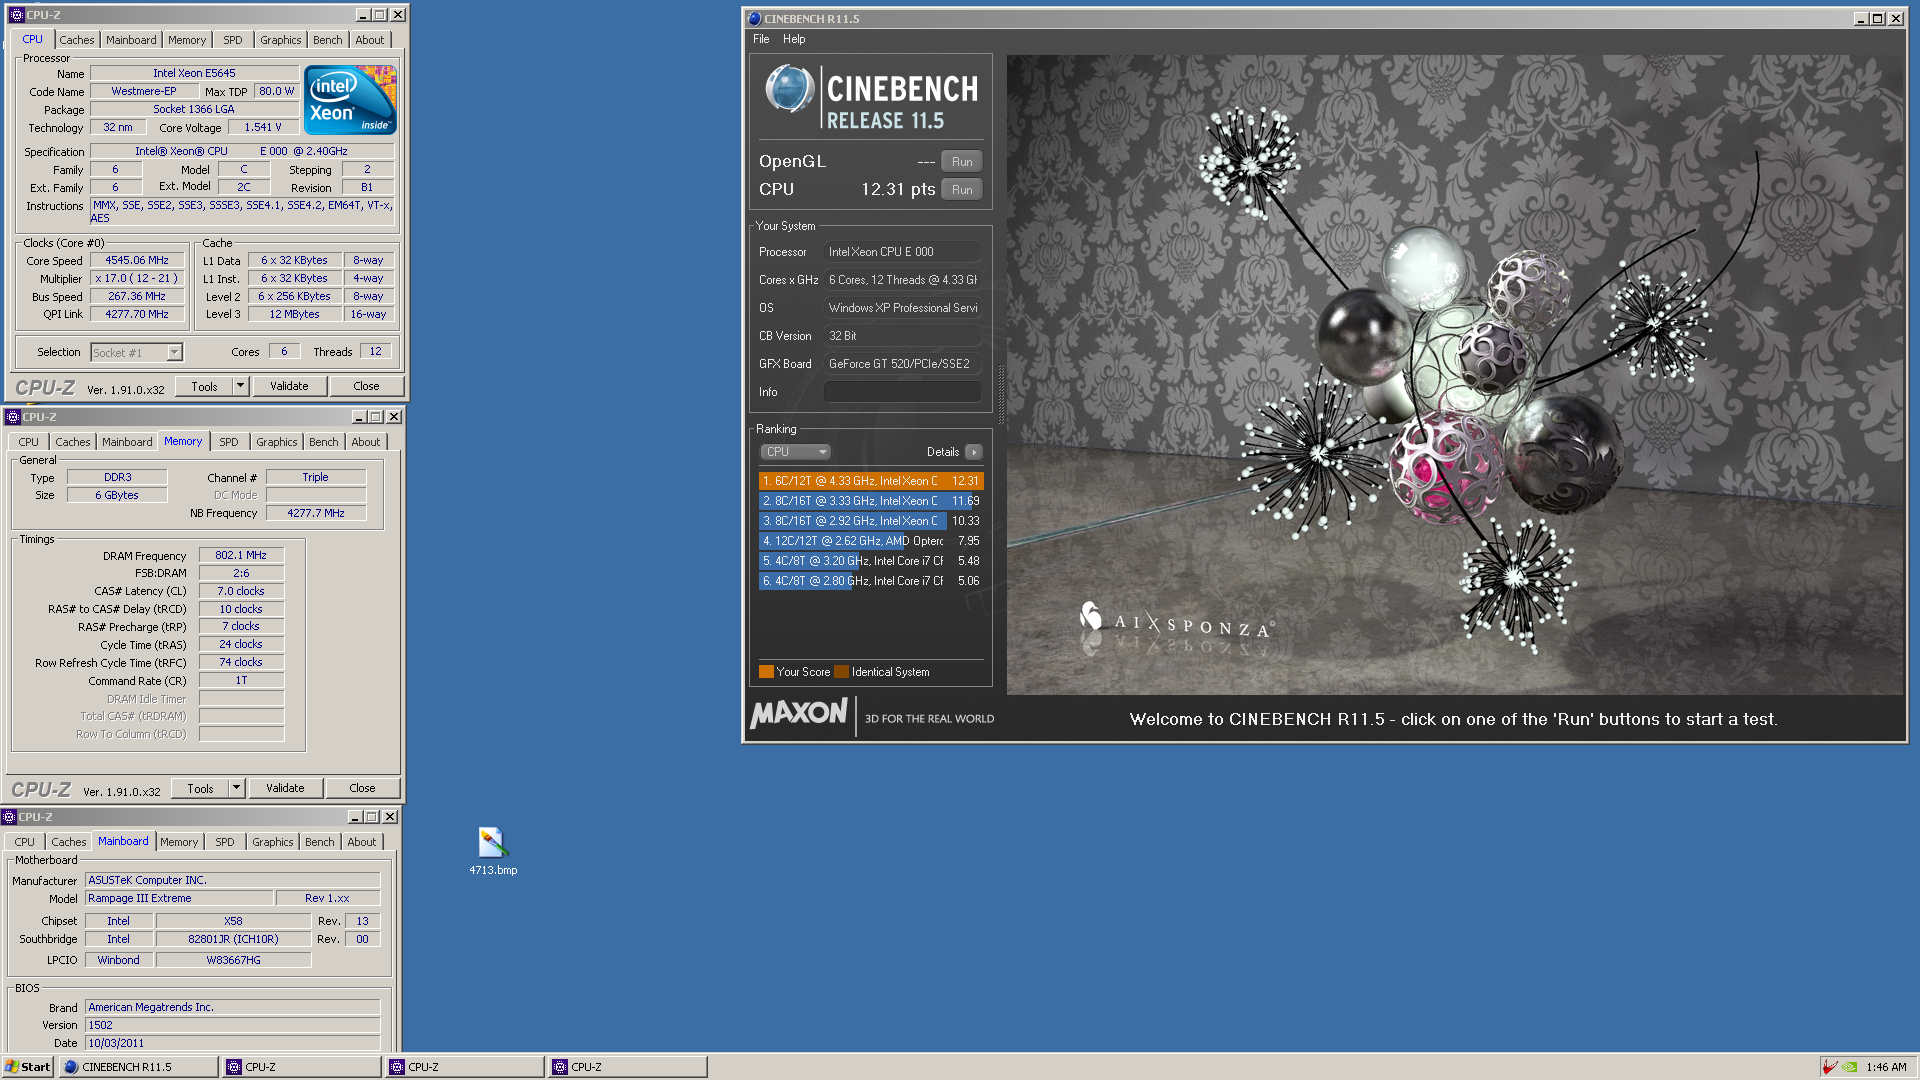
Task: Click Validate in top CPU-Z window
Action: (x=289, y=386)
